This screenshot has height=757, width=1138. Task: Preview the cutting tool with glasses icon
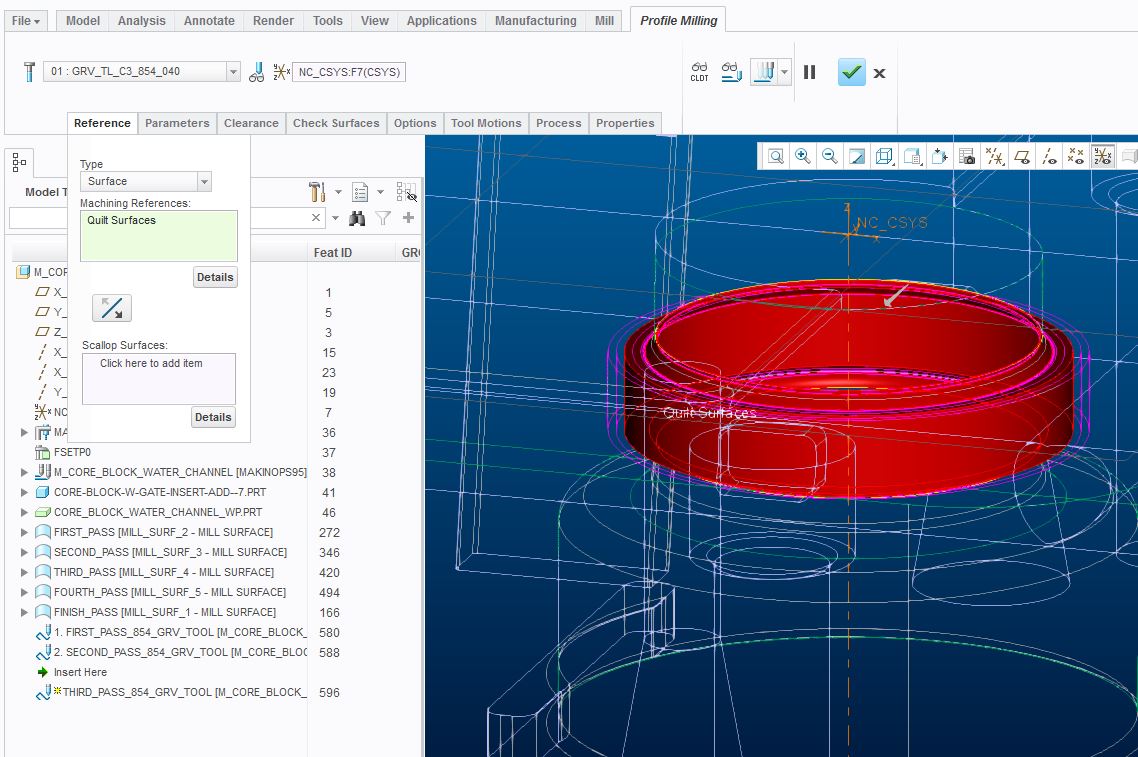coord(257,72)
